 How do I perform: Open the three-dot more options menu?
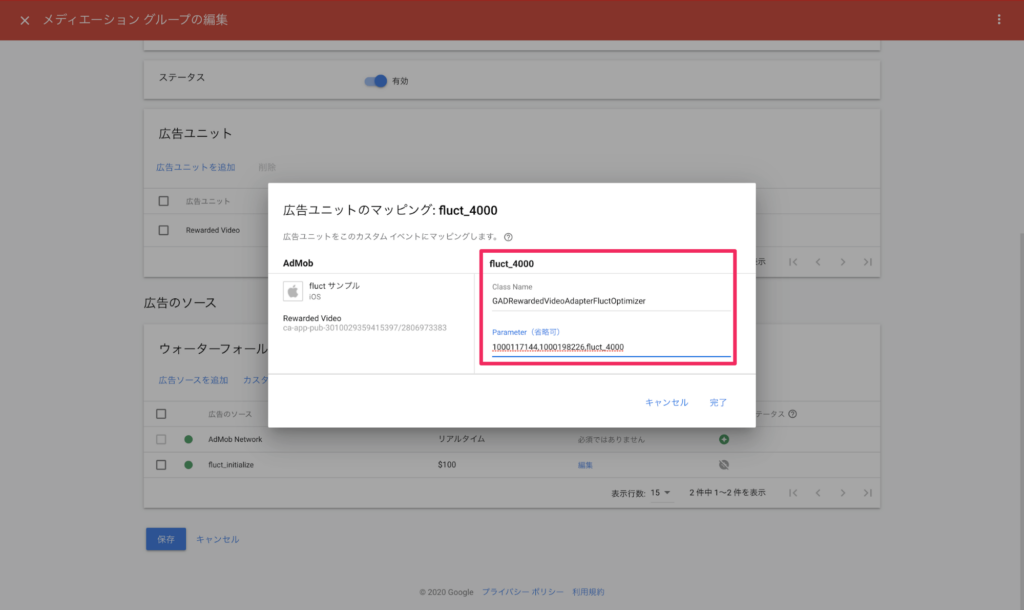point(999,20)
